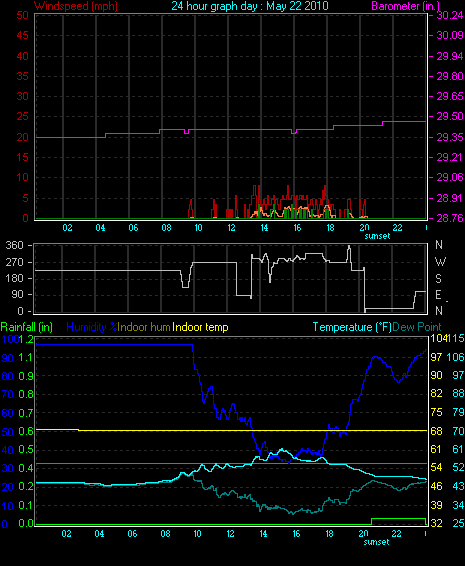Click cyan temperature axis value 34
465x566 pixels.
458,505
